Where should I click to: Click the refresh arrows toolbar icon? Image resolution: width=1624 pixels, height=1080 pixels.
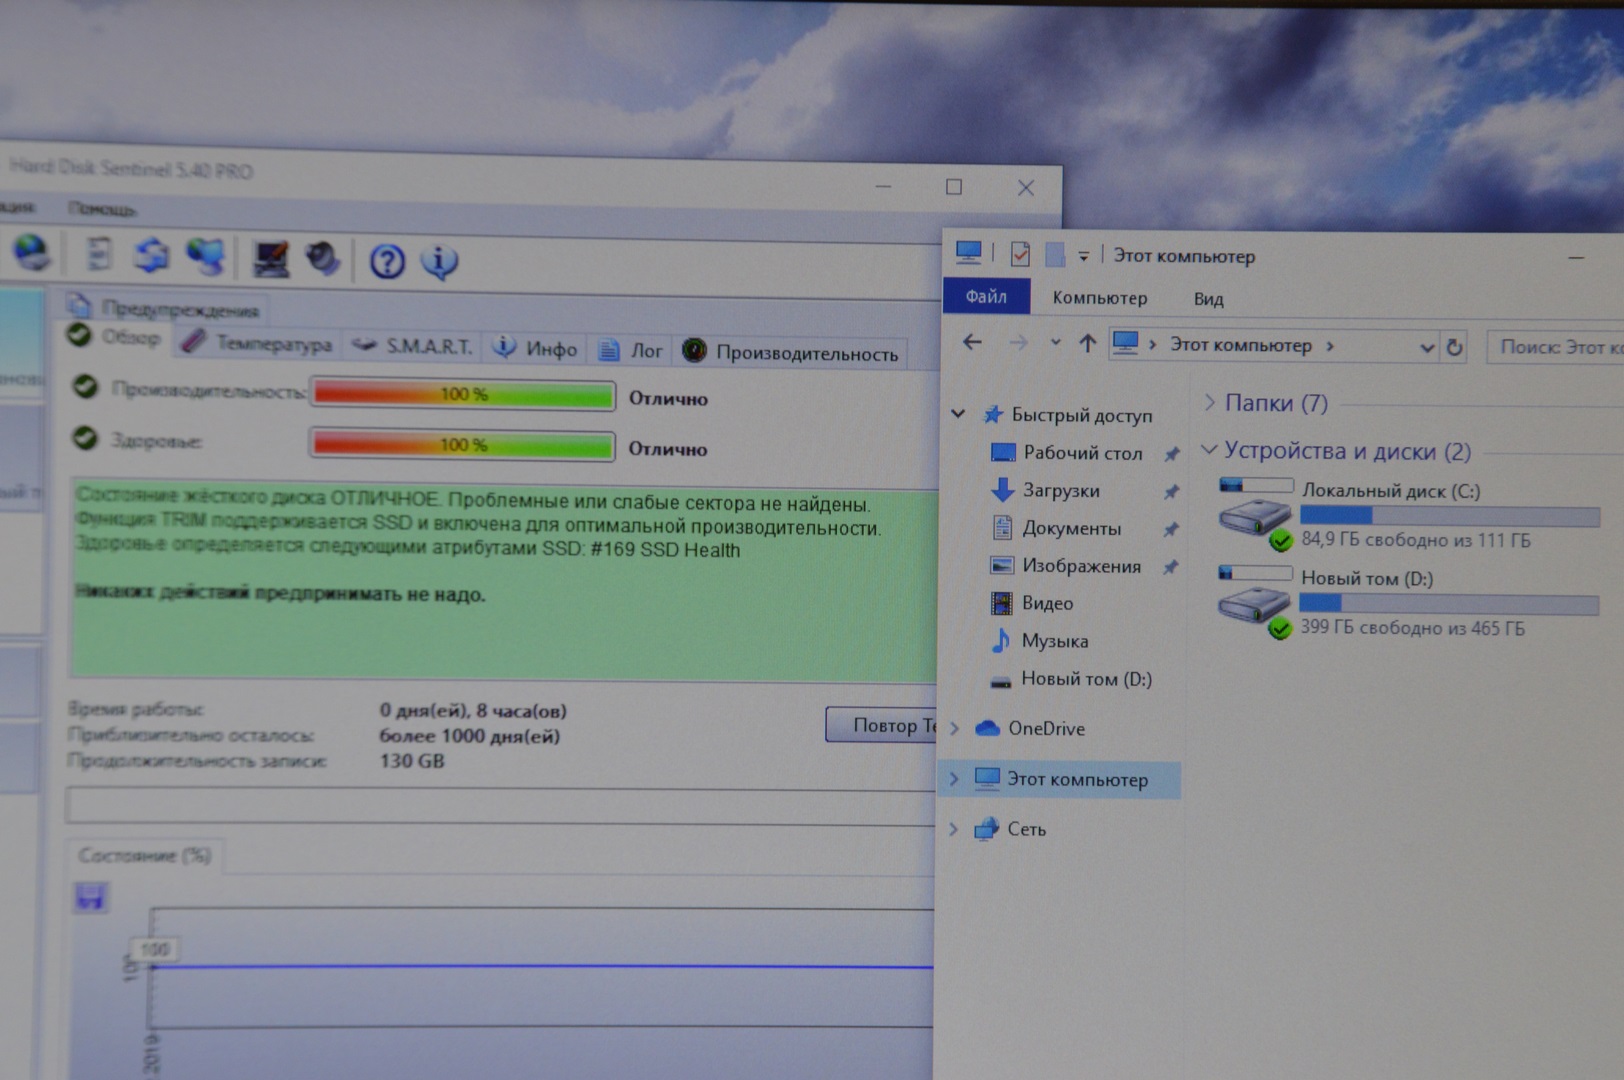152,256
